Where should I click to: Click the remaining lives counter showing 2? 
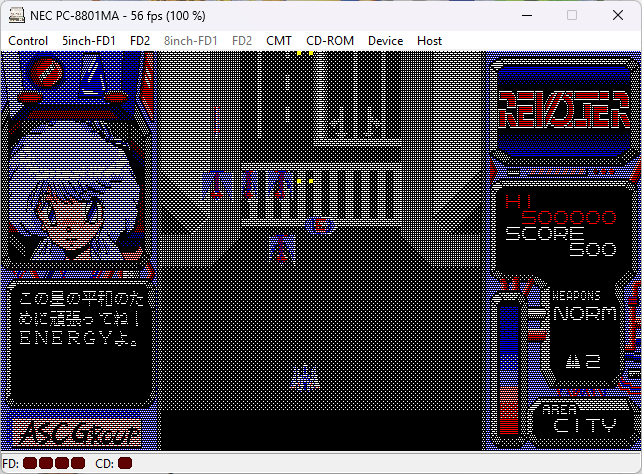pos(583,361)
